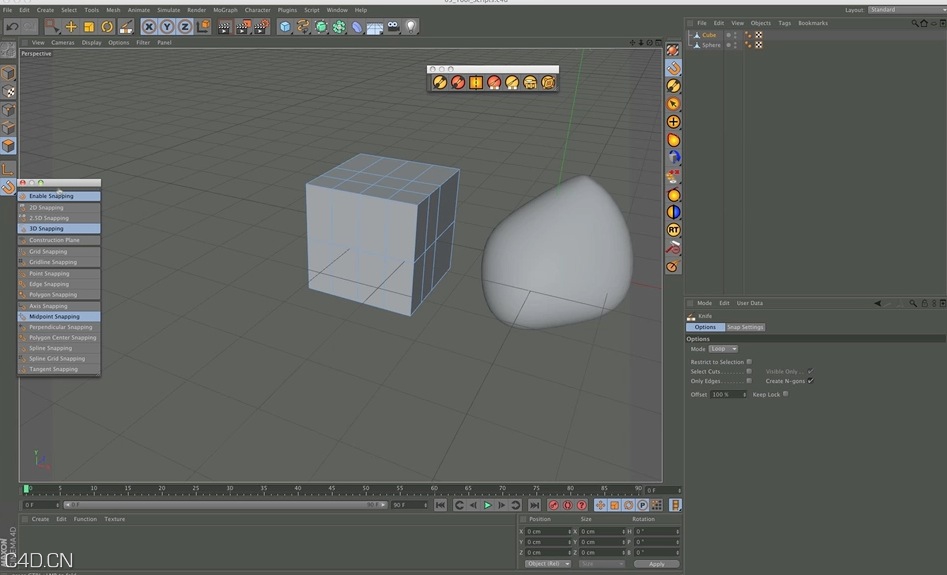This screenshot has width=947, height=575.
Task: Check Keep Lock option
Action: tap(785, 394)
